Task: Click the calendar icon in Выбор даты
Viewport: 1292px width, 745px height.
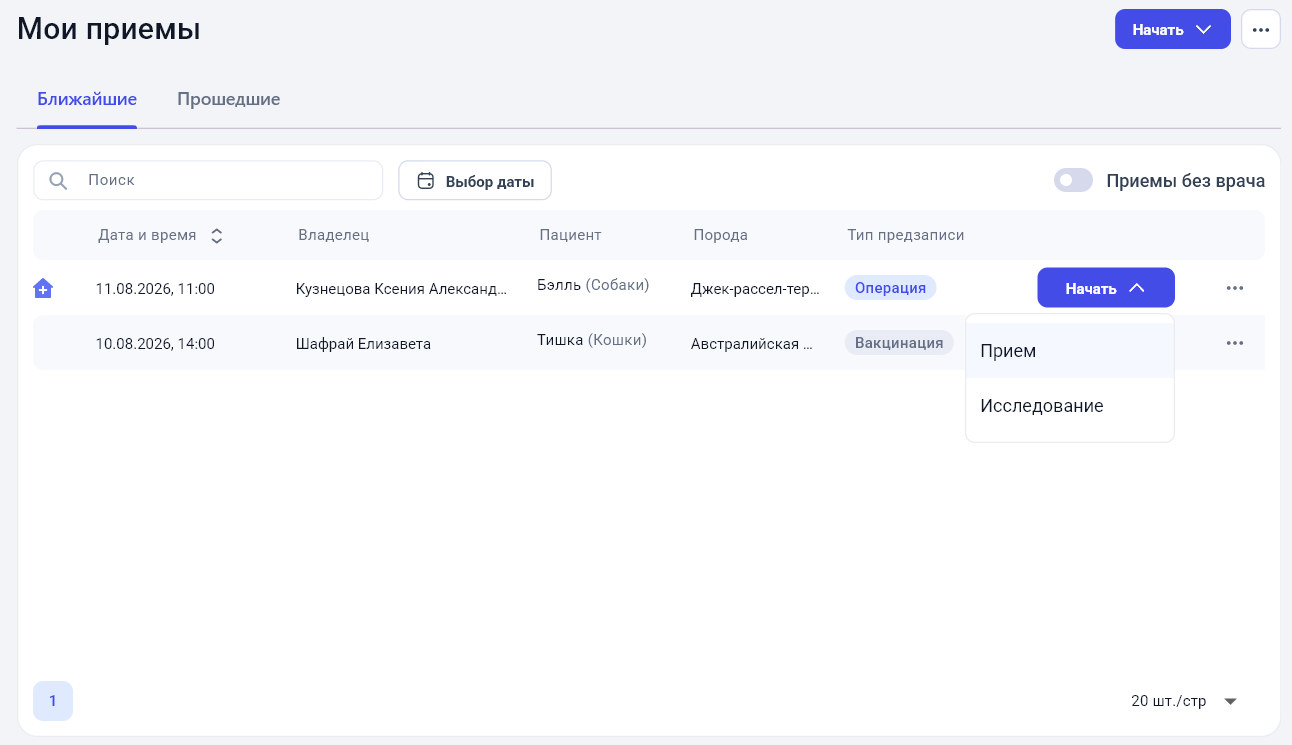Action: click(425, 181)
